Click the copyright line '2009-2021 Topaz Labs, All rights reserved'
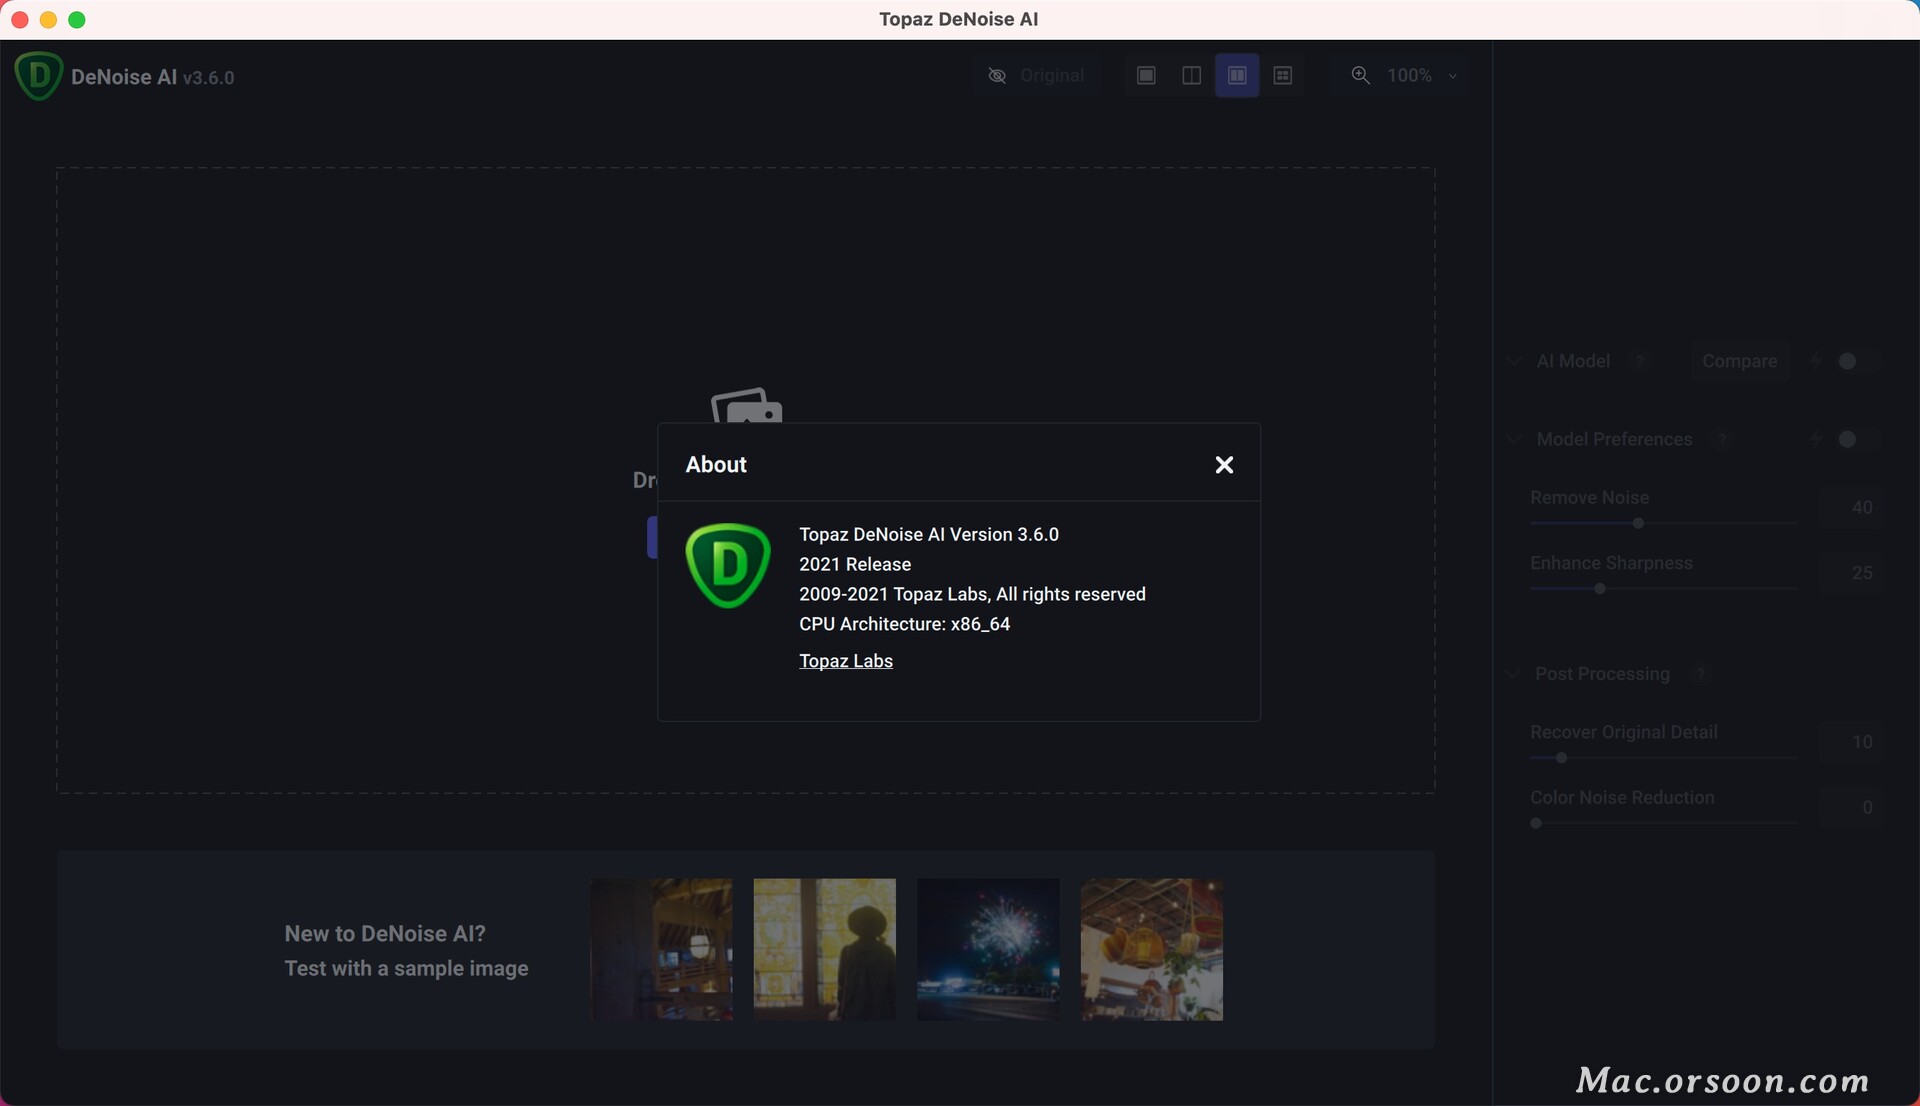The height and width of the screenshot is (1106, 1920). point(972,594)
